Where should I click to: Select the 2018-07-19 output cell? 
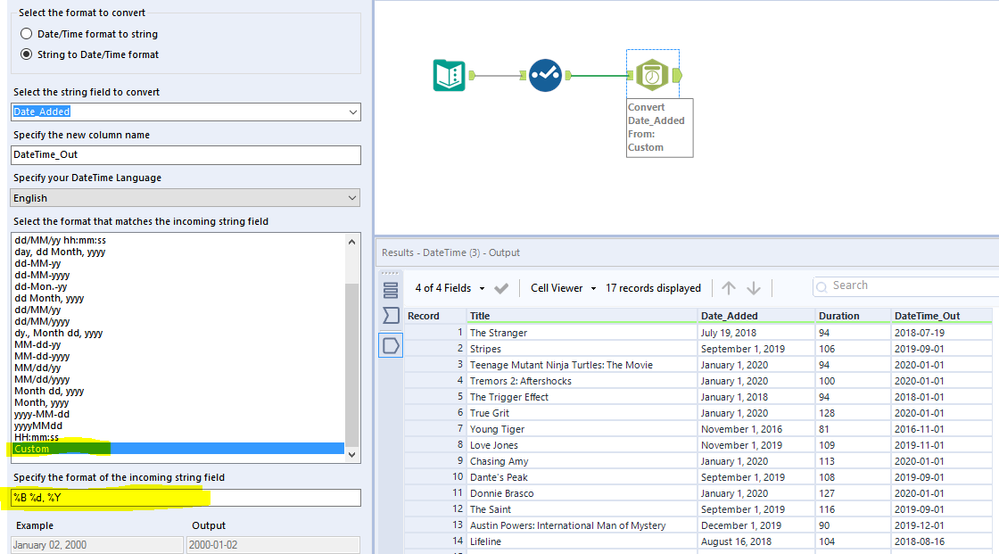(942, 332)
